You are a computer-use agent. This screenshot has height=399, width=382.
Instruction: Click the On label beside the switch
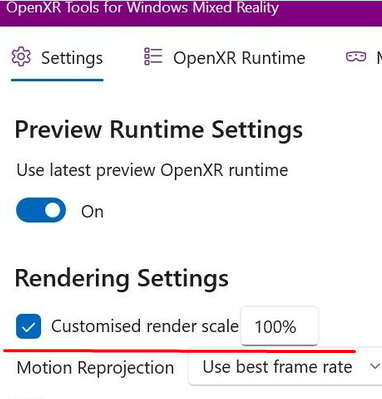pos(92,212)
